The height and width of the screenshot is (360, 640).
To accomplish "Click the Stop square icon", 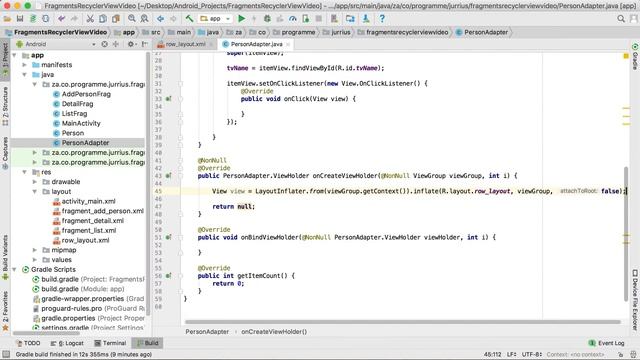I will 319,19.
